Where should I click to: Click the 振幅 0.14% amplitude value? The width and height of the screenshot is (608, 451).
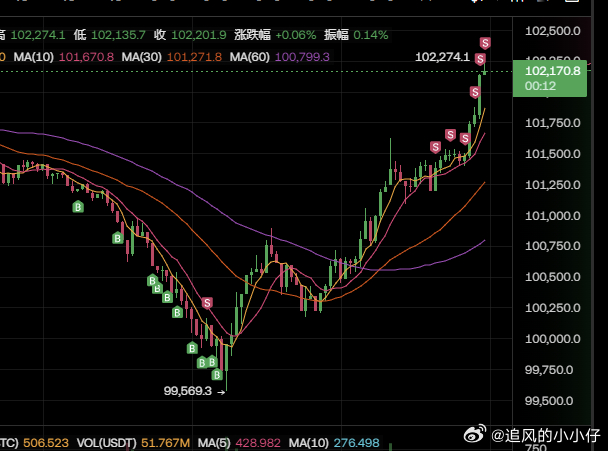point(356,35)
